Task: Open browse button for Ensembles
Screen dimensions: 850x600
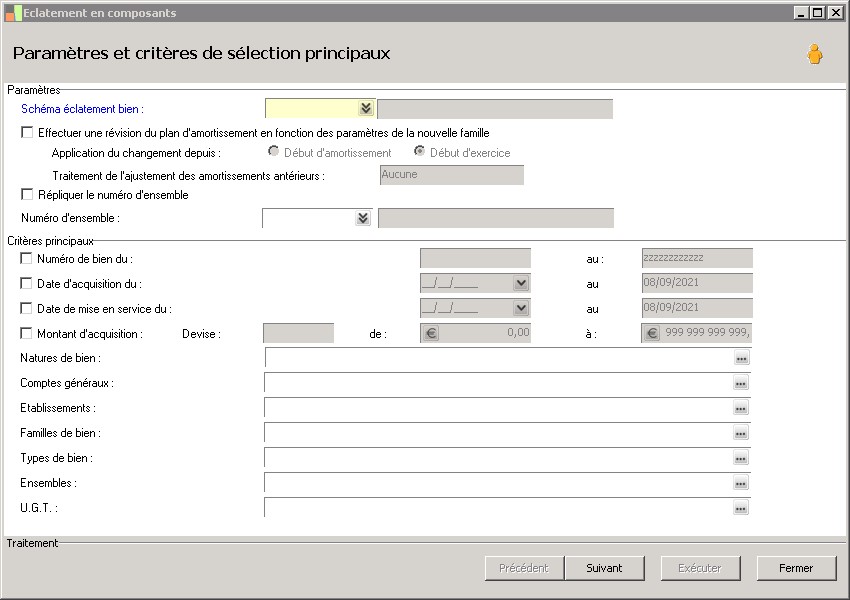Action: coord(740,483)
